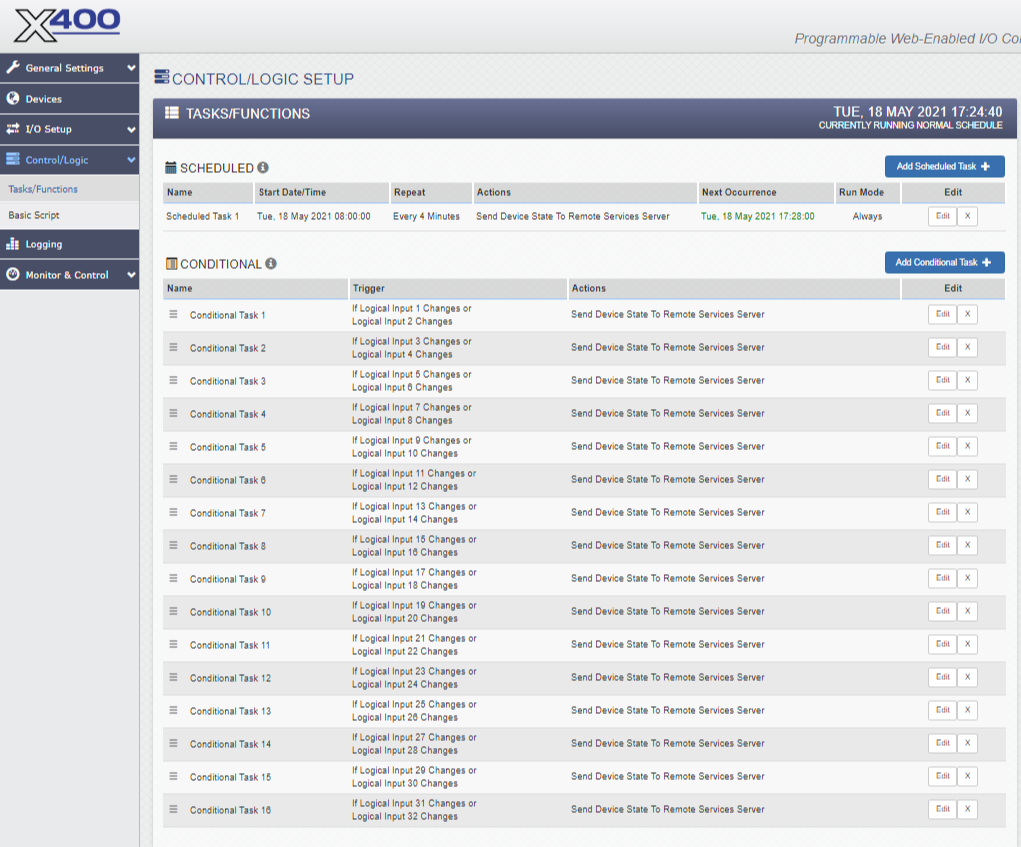
Task: Open the Logging section in sidebar
Action: 43,244
